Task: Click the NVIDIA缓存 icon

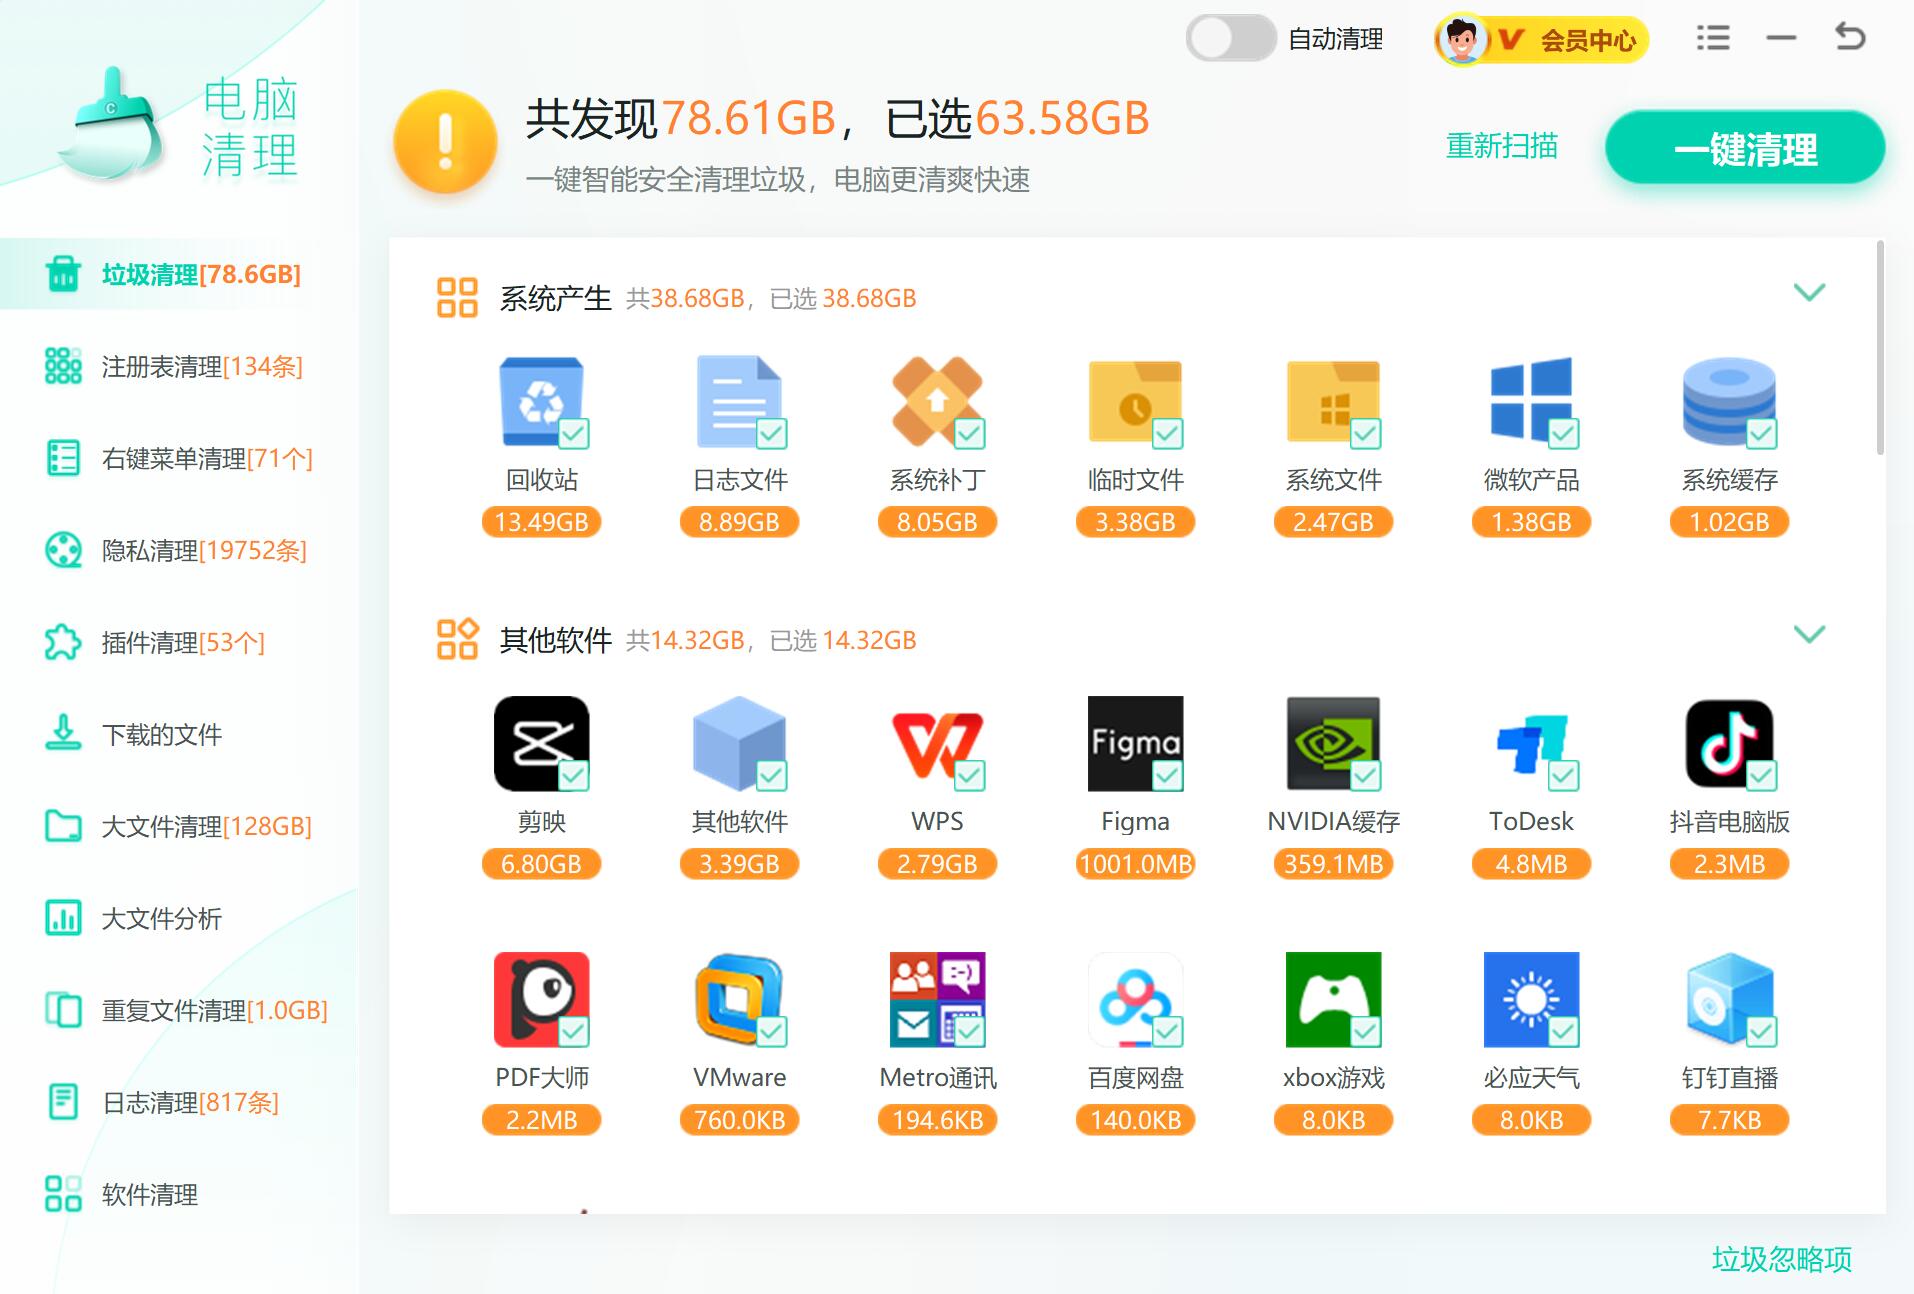Action: click(1333, 743)
